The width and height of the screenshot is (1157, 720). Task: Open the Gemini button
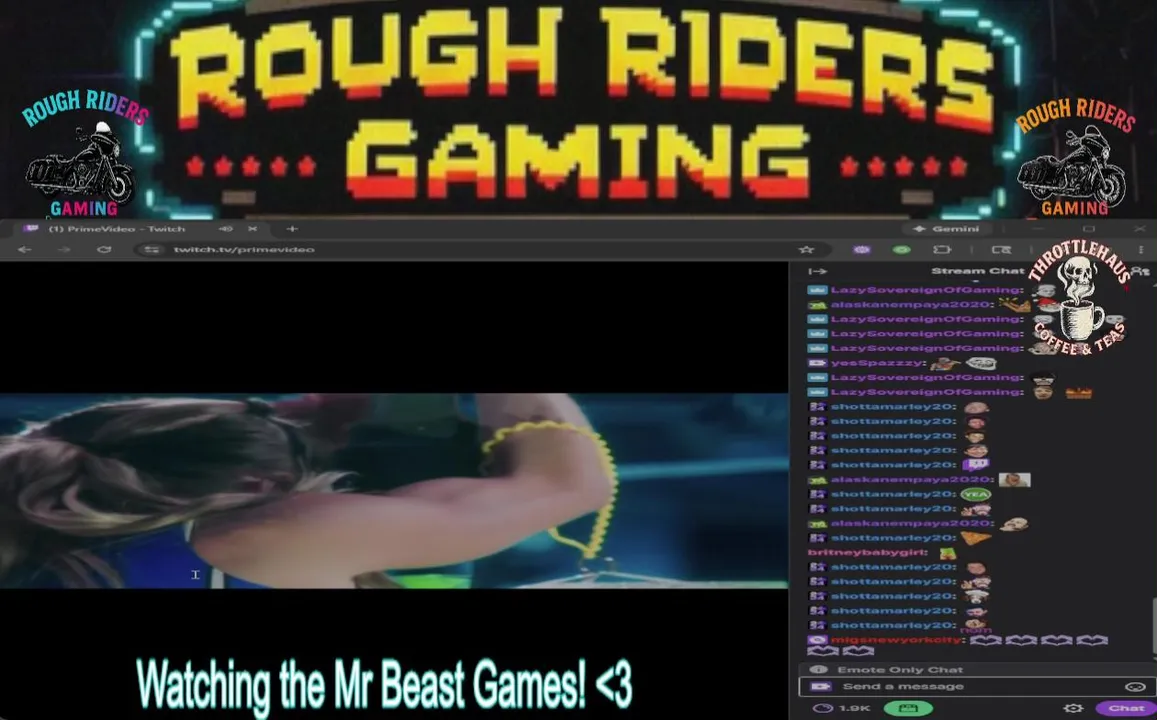pyautogui.click(x=947, y=229)
